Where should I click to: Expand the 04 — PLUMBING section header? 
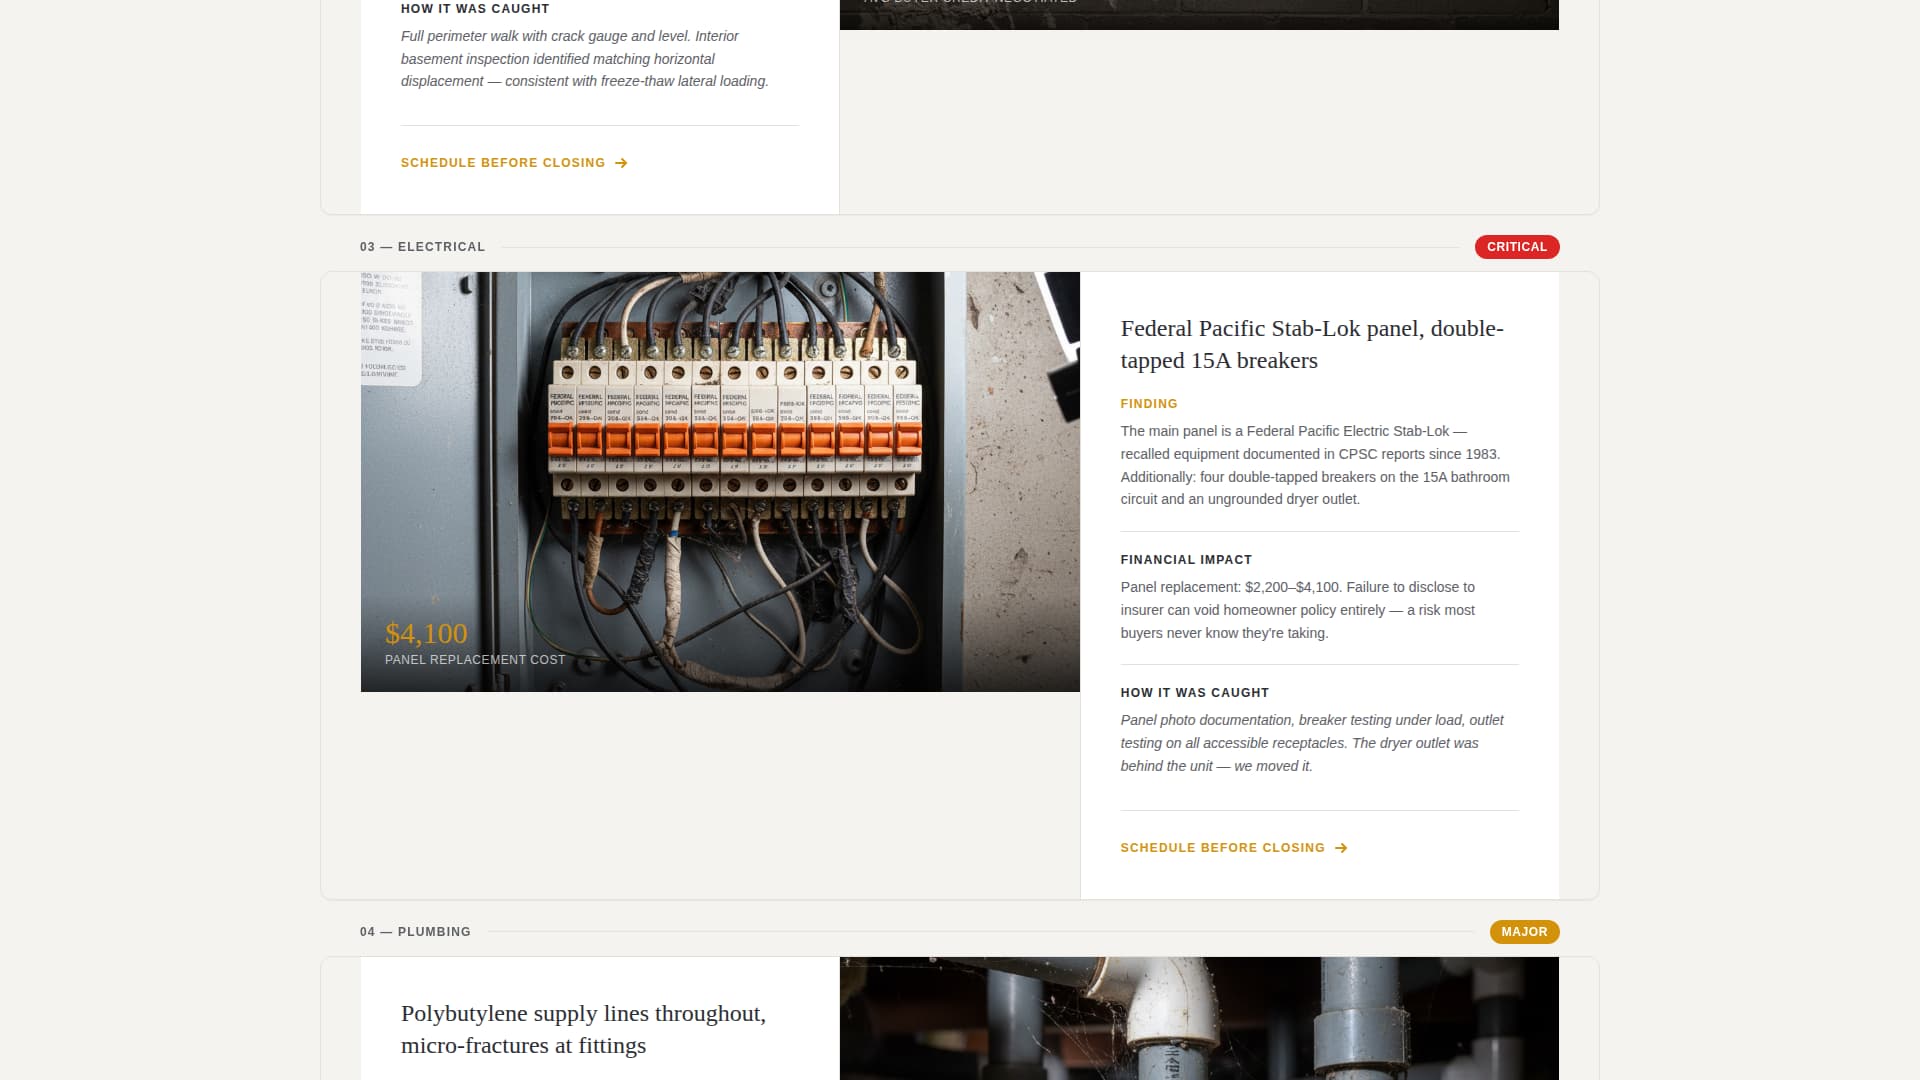[415, 931]
